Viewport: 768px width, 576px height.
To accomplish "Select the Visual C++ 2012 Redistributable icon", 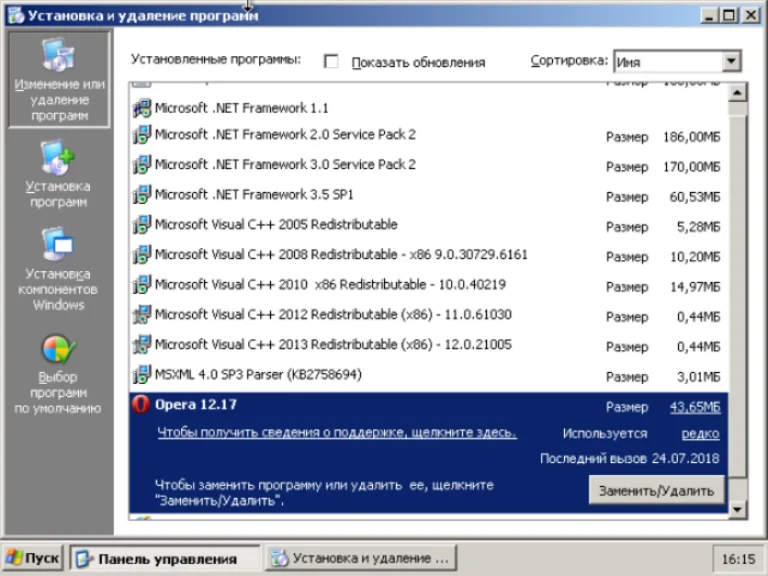I will pos(142,314).
